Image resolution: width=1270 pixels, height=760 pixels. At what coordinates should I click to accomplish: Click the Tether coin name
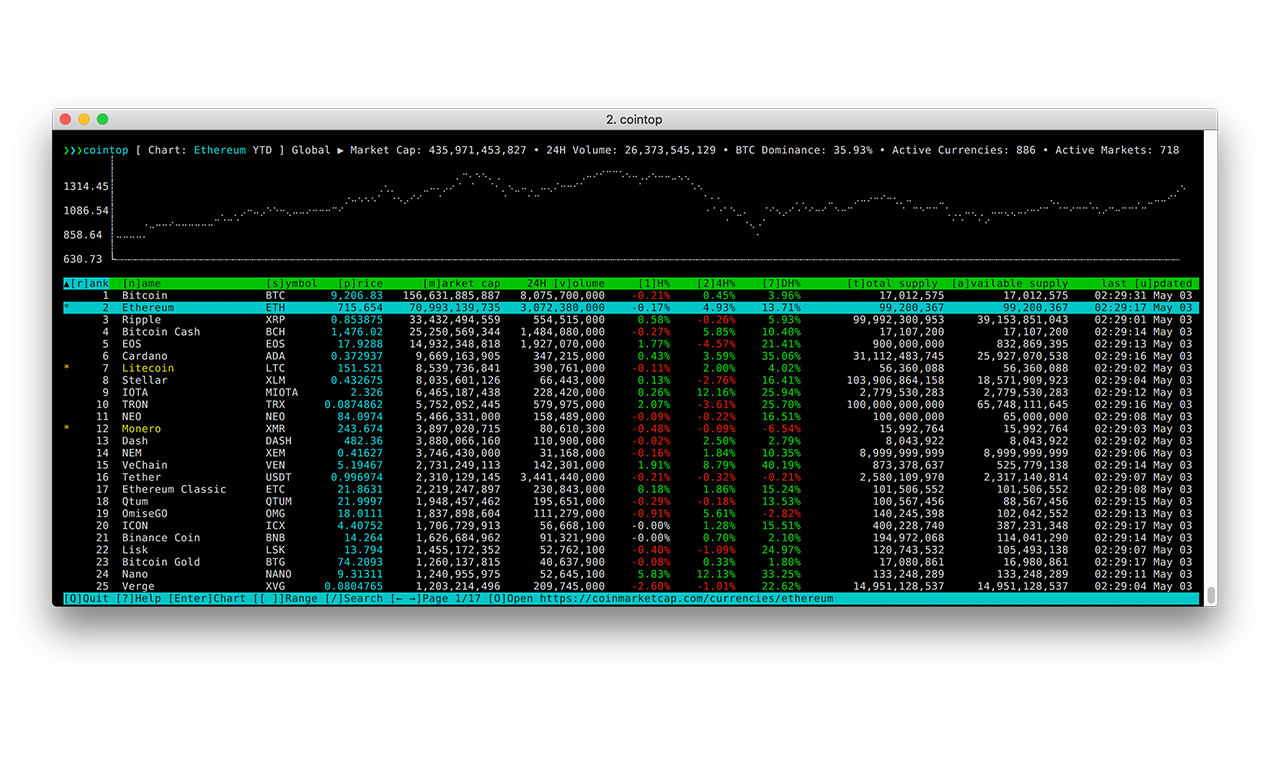(141, 477)
